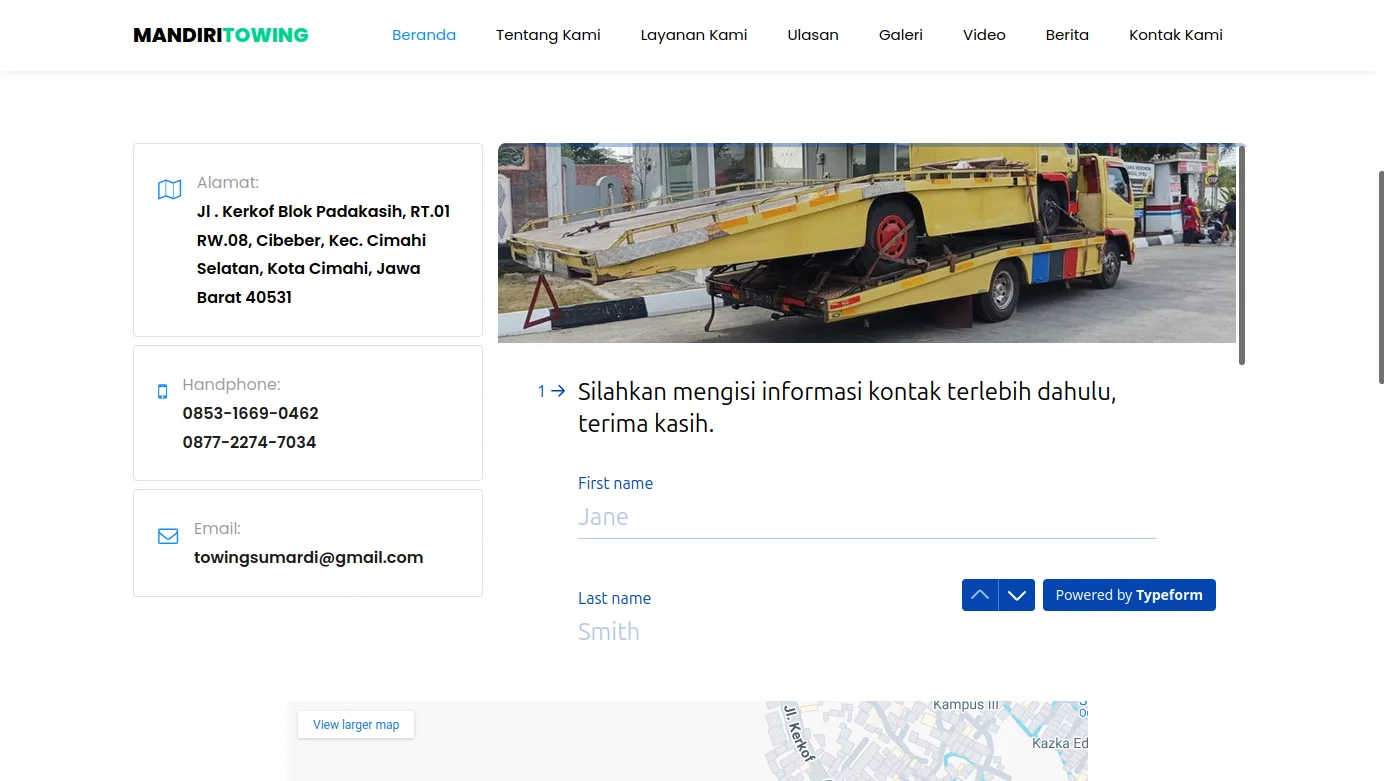Click the envelope icon beside Email
Screen dimensions: 1384x781
(168, 536)
